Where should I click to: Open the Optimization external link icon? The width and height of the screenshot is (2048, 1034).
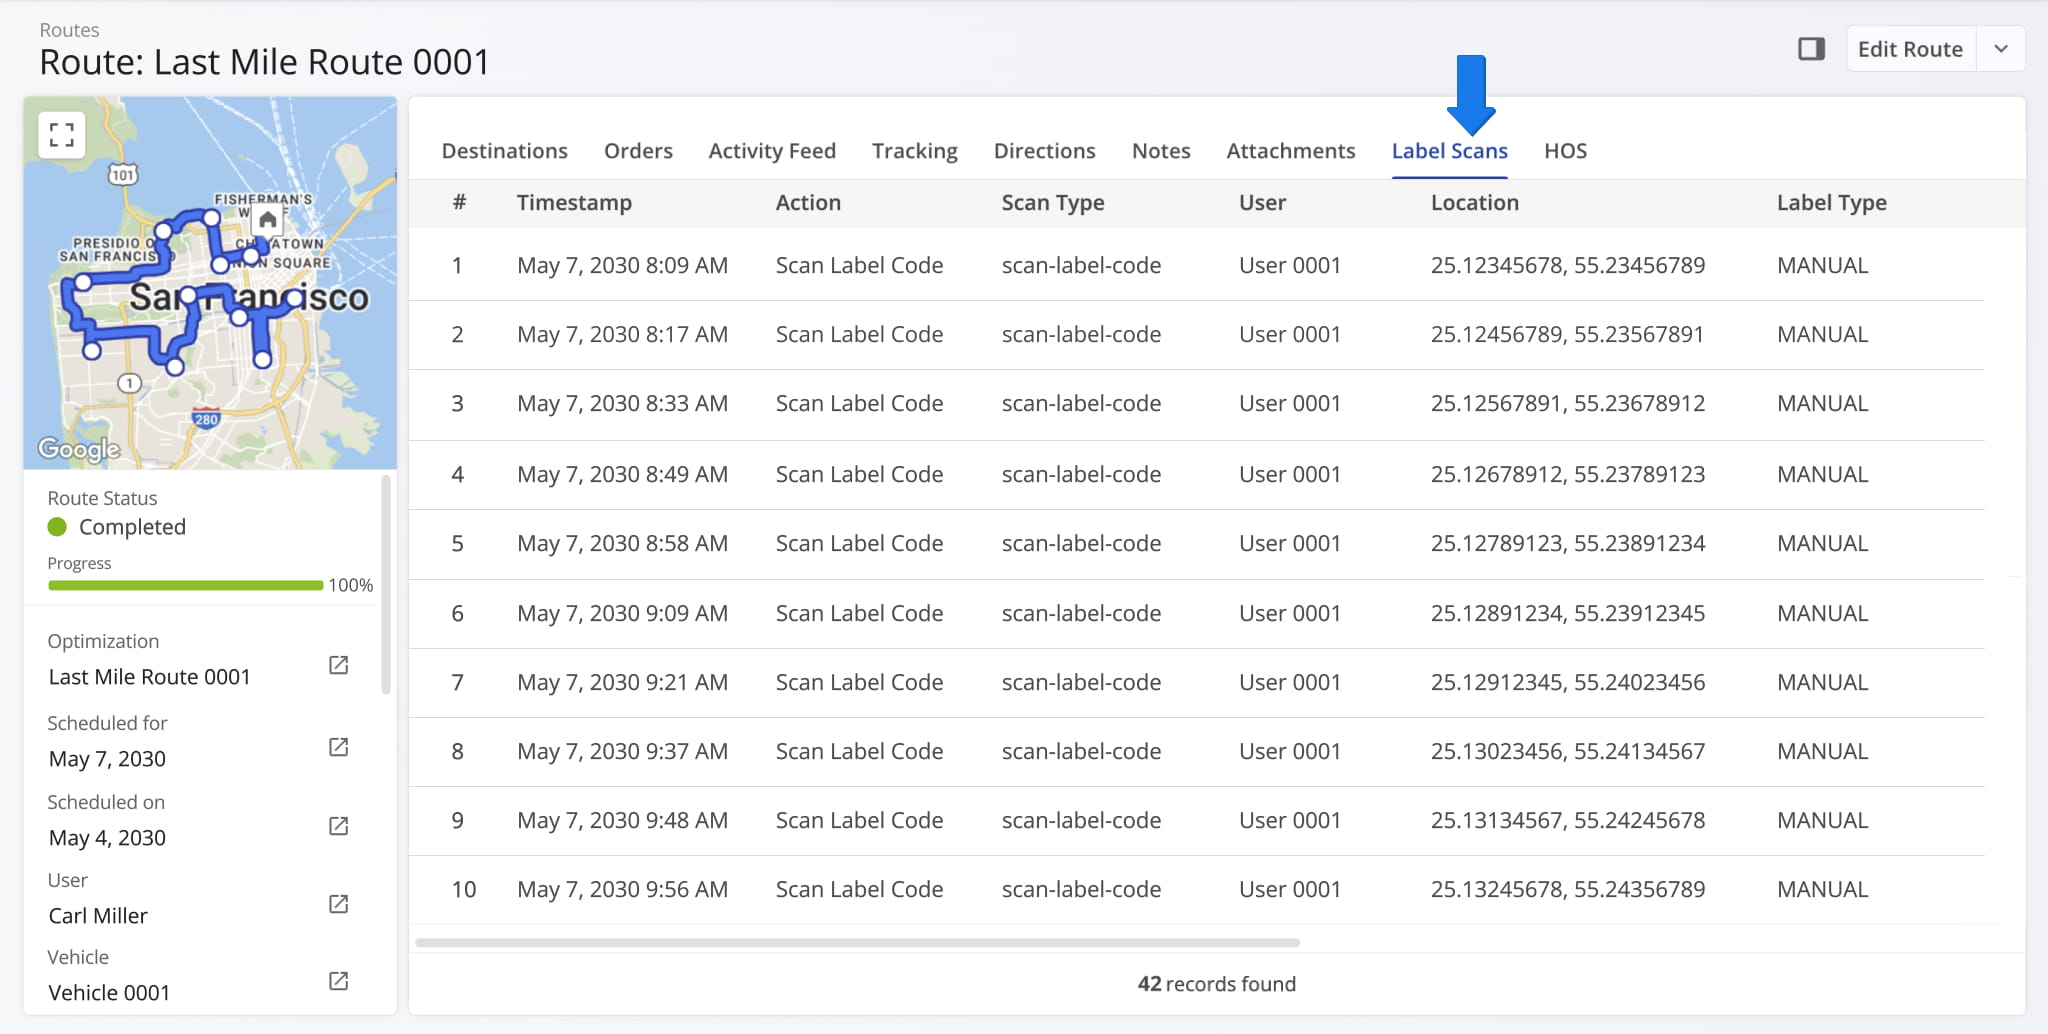tap(339, 665)
